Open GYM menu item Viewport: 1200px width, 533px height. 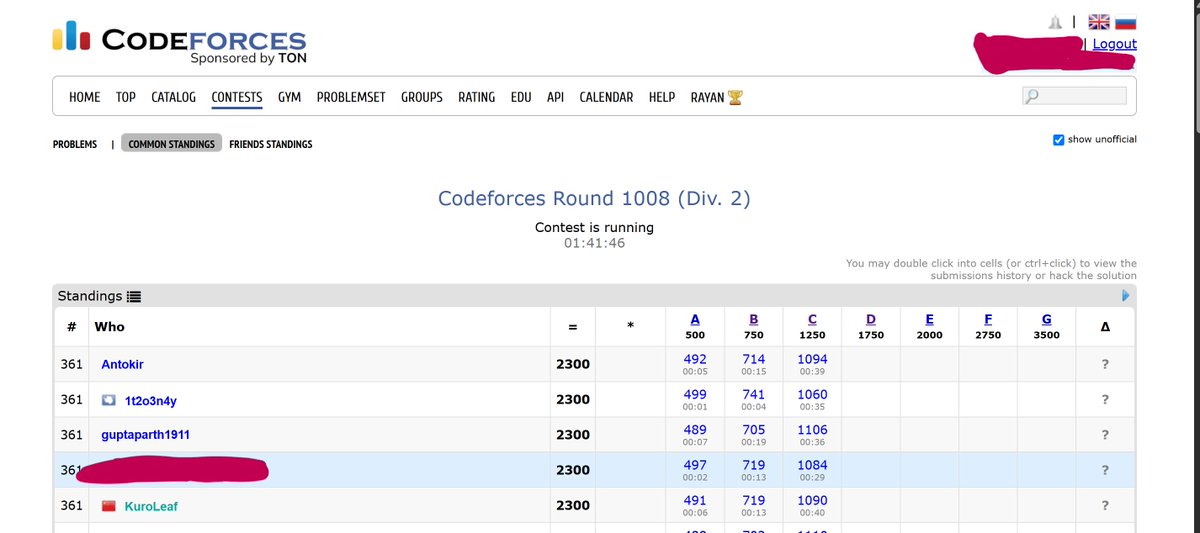pos(290,97)
